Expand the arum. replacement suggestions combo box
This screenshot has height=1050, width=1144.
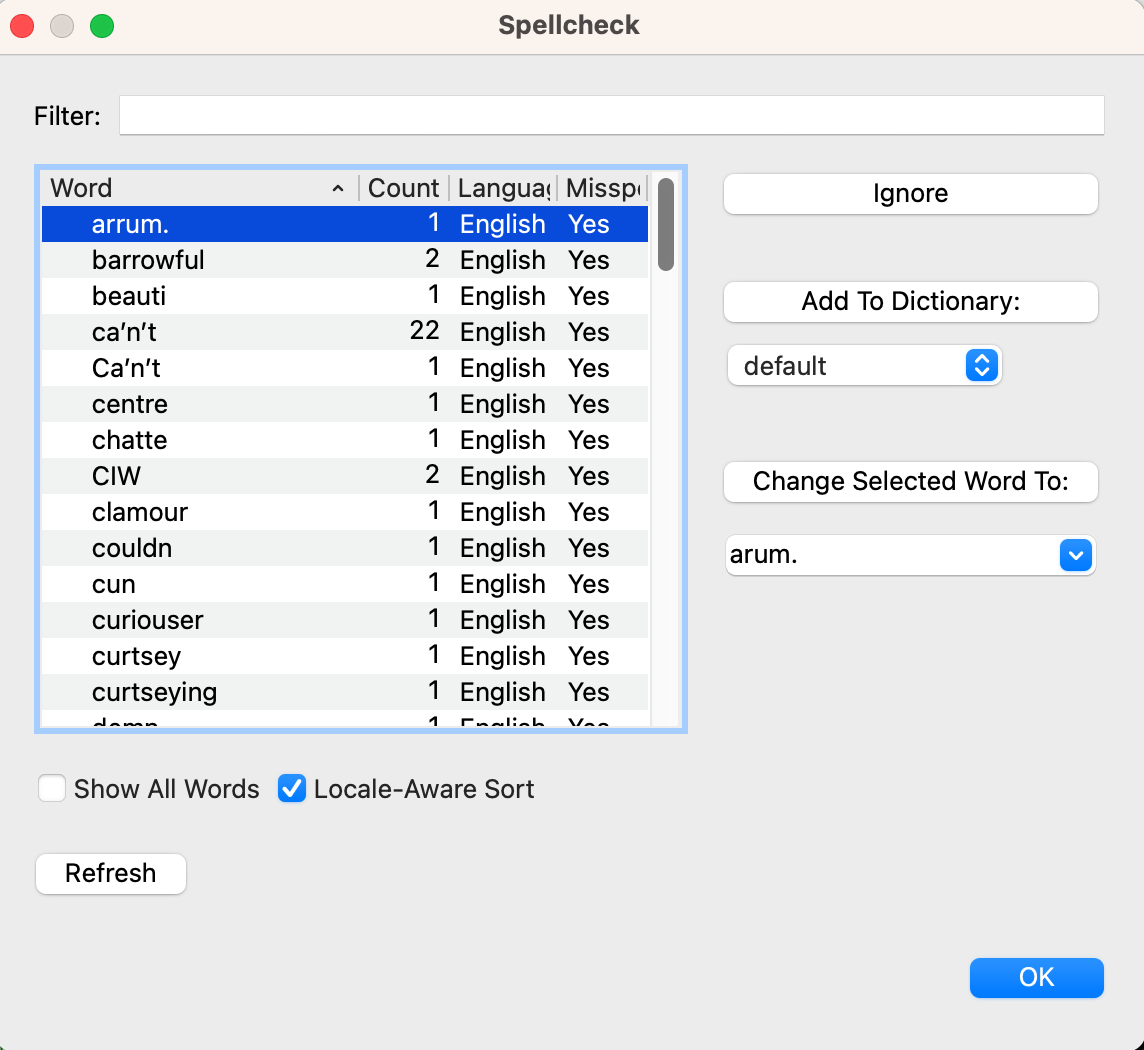1075,554
